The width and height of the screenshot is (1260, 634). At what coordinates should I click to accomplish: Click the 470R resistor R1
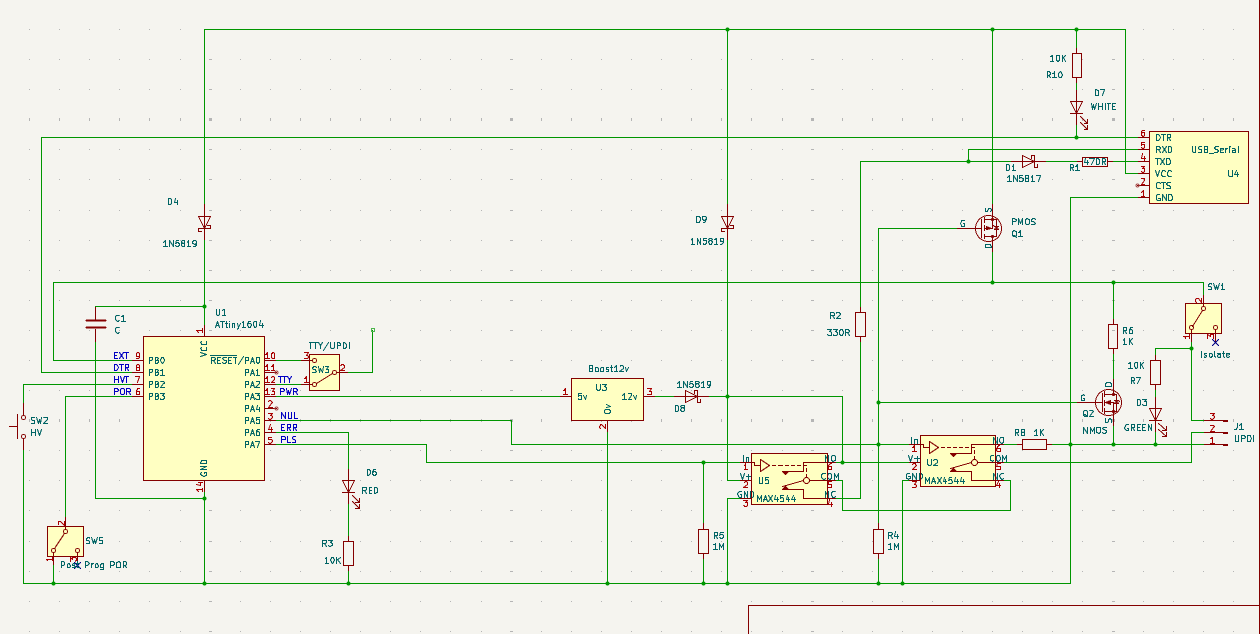tap(1095, 161)
